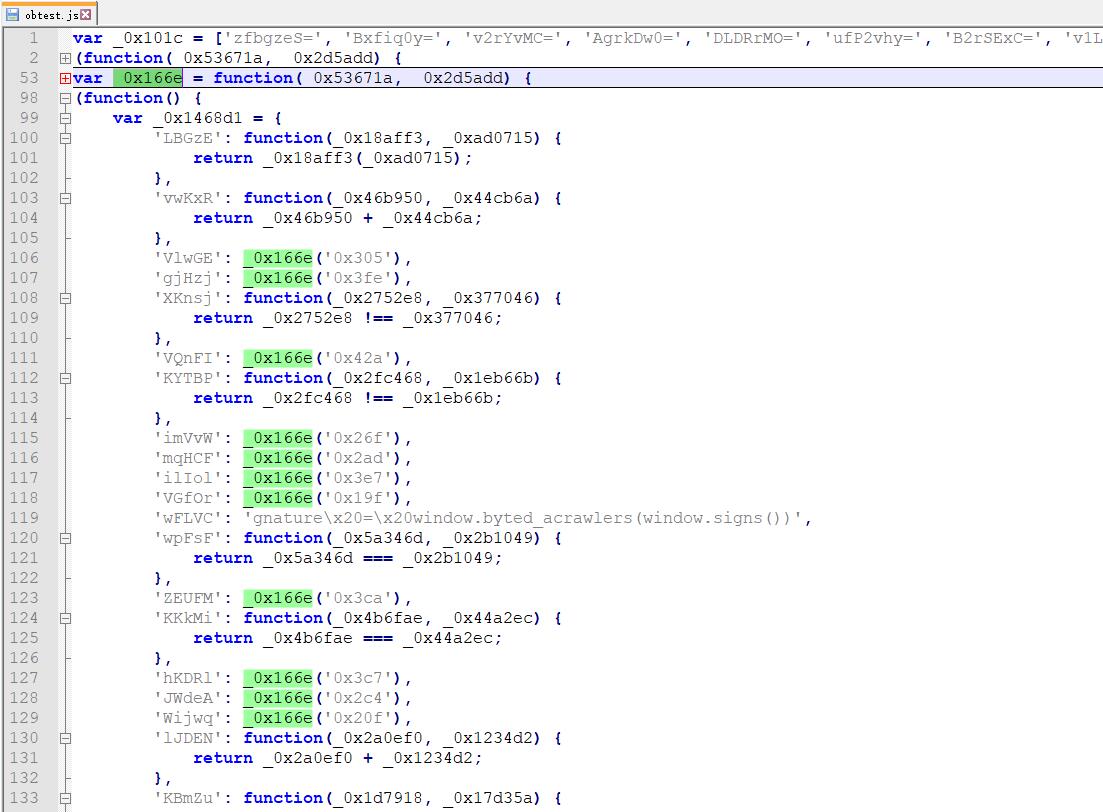Click the !== operator on line 109
This screenshot has height=812, width=1103.
pyautogui.click(x=378, y=318)
